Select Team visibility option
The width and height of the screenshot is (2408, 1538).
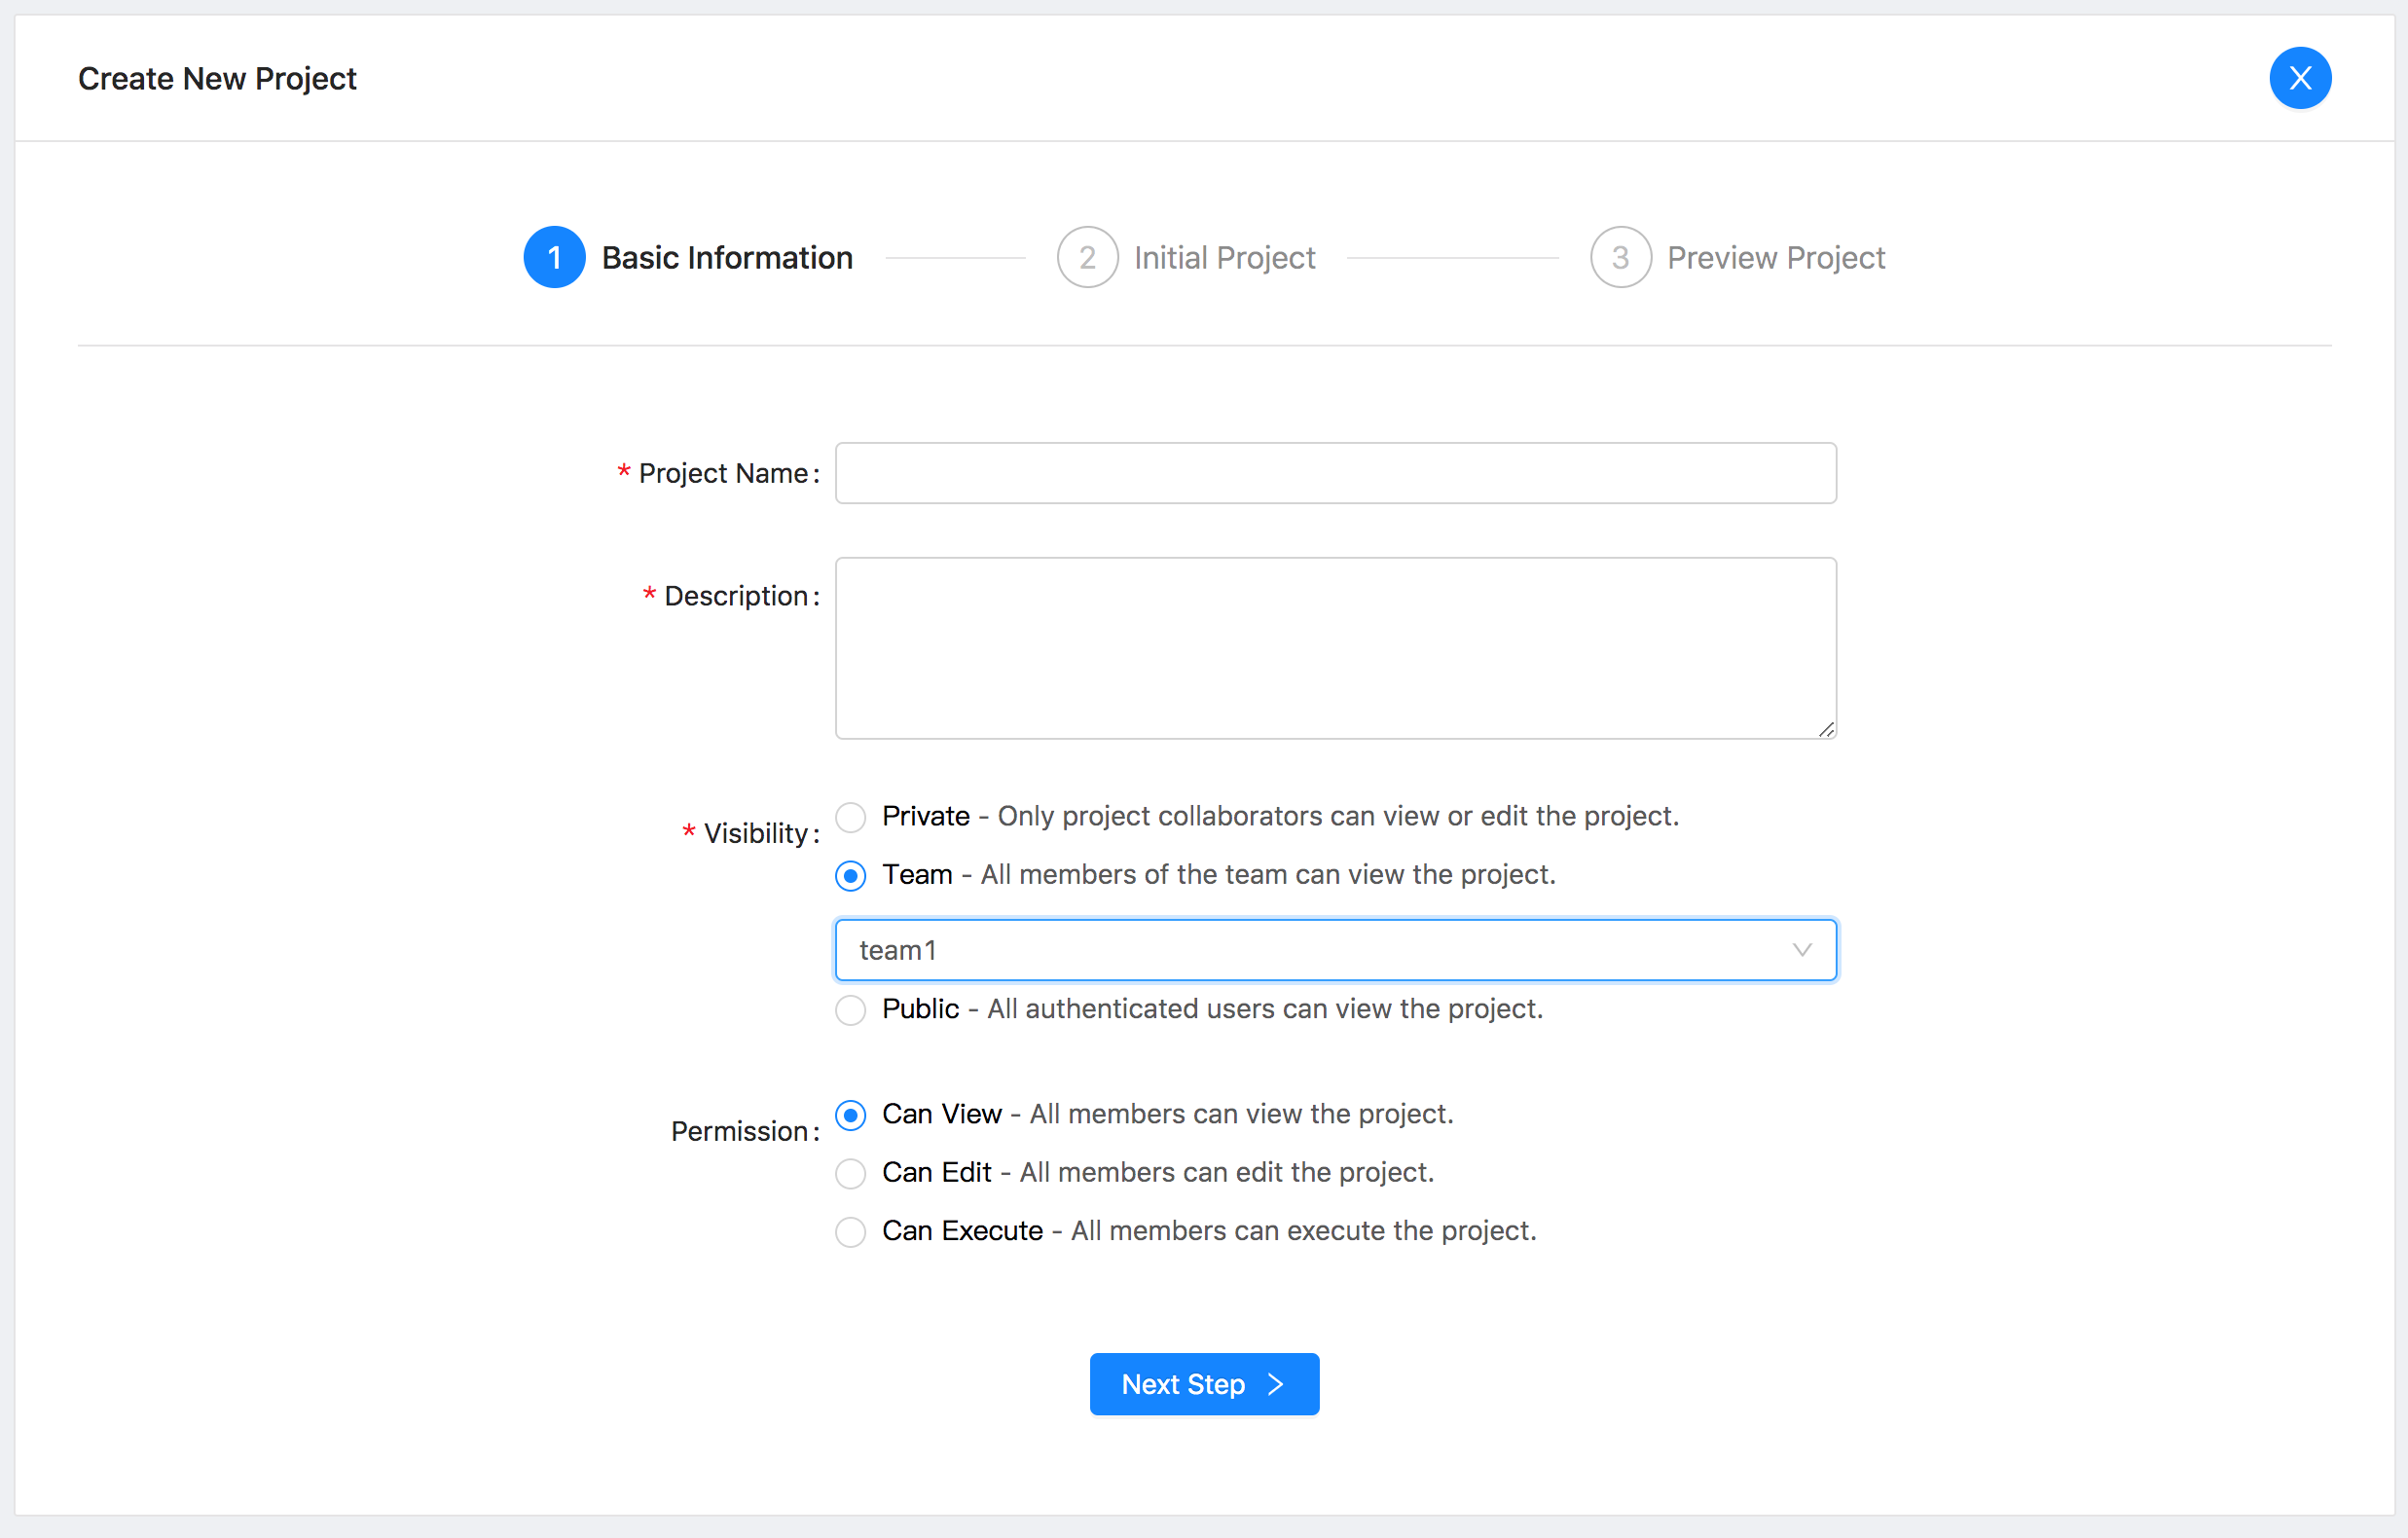[850, 875]
